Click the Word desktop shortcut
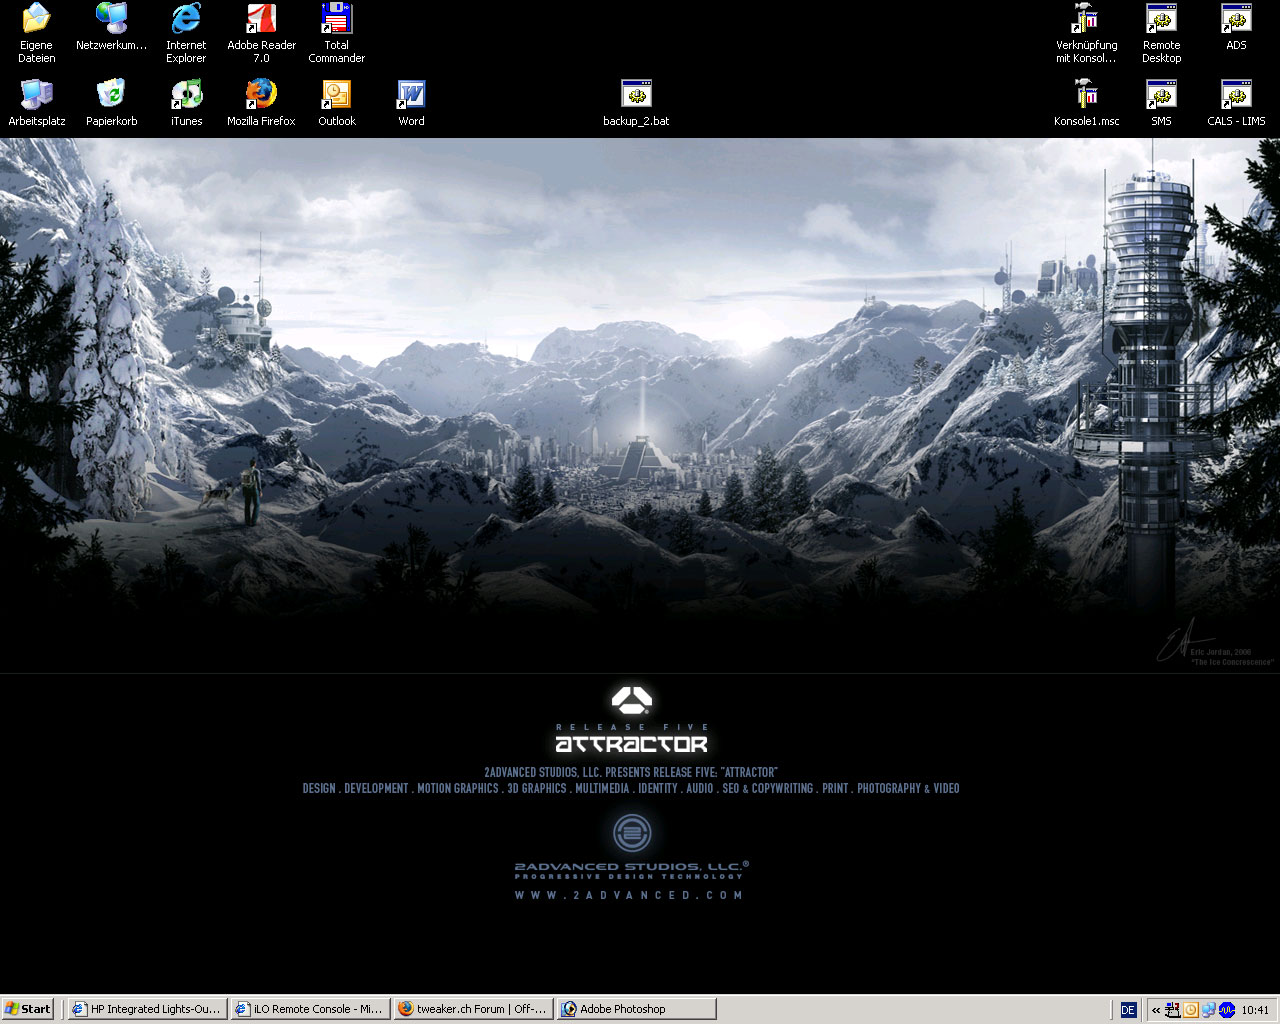Image resolution: width=1280 pixels, height=1024 pixels. (411, 95)
